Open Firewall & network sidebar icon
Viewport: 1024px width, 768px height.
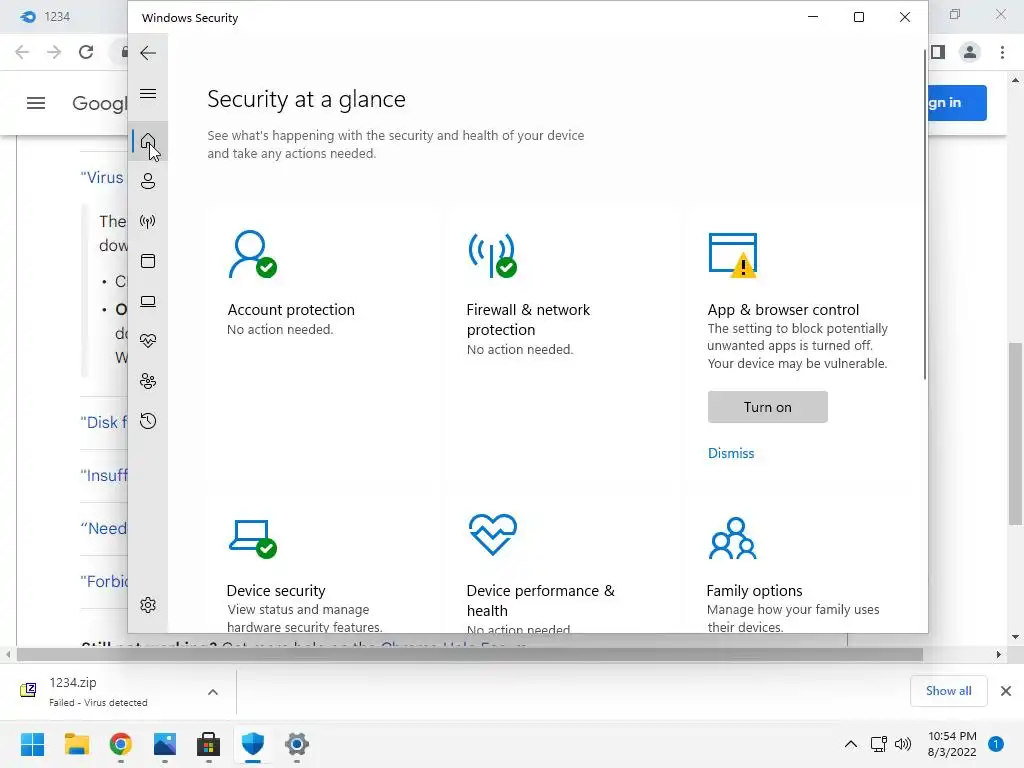pos(148,221)
